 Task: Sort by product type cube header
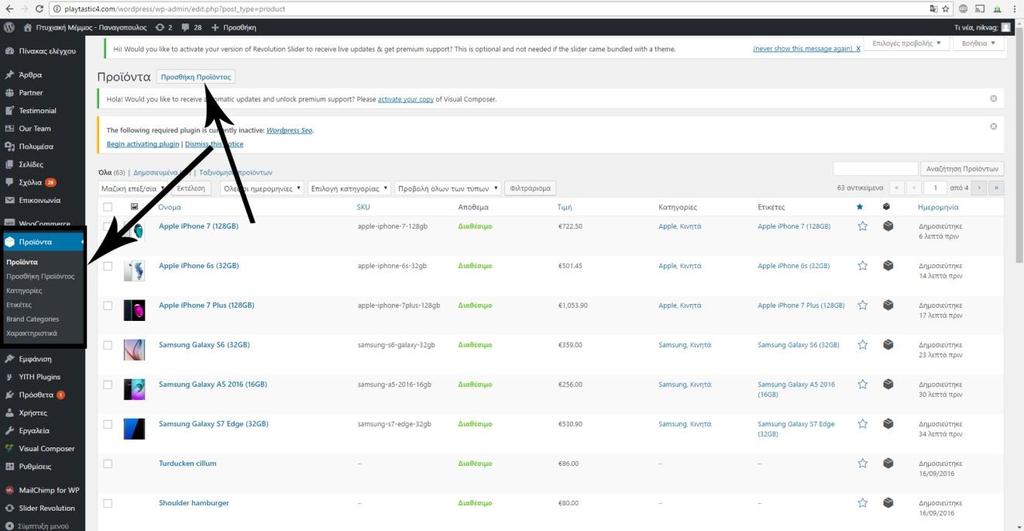click(x=886, y=207)
